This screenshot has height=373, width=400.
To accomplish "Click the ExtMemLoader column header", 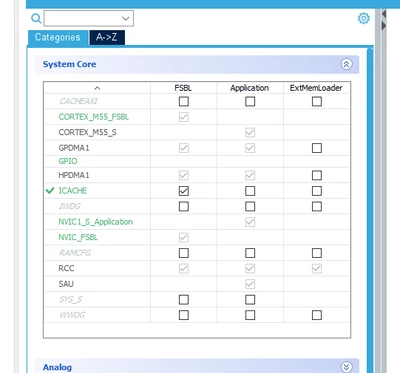I will 316,88.
